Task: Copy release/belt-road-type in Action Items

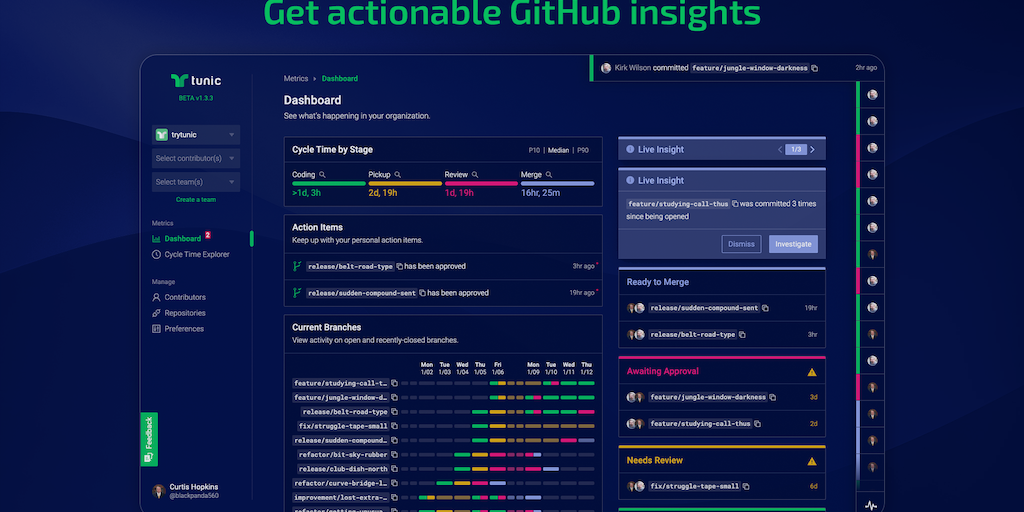Action: click(x=400, y=266)
